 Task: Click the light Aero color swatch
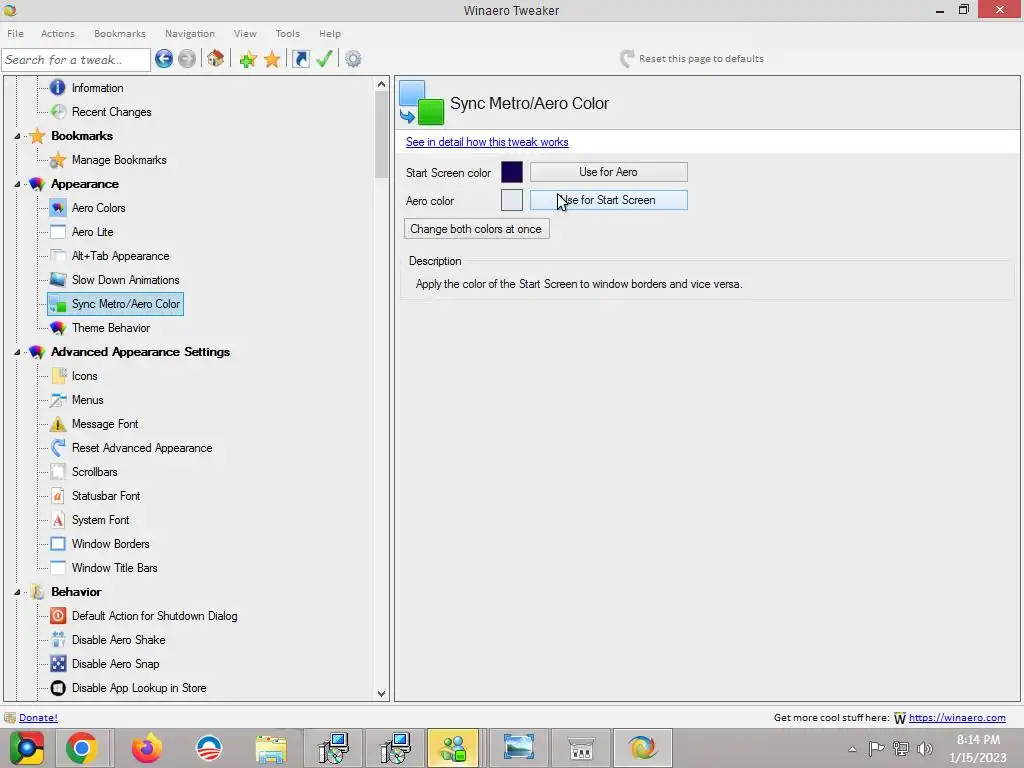(511, 200)
